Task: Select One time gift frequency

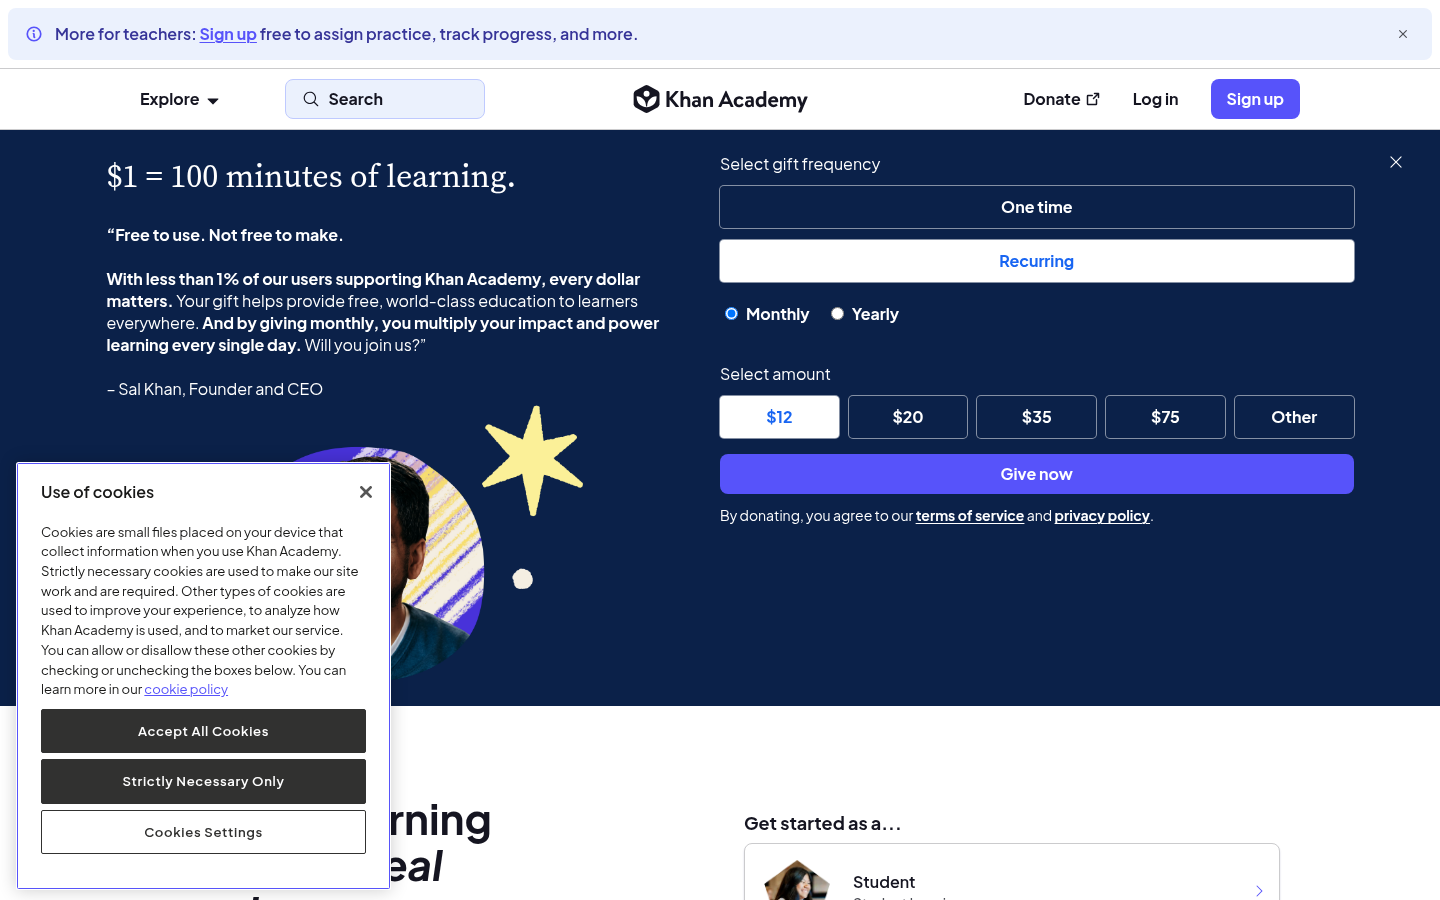Action: click(x=1037, y=207)
